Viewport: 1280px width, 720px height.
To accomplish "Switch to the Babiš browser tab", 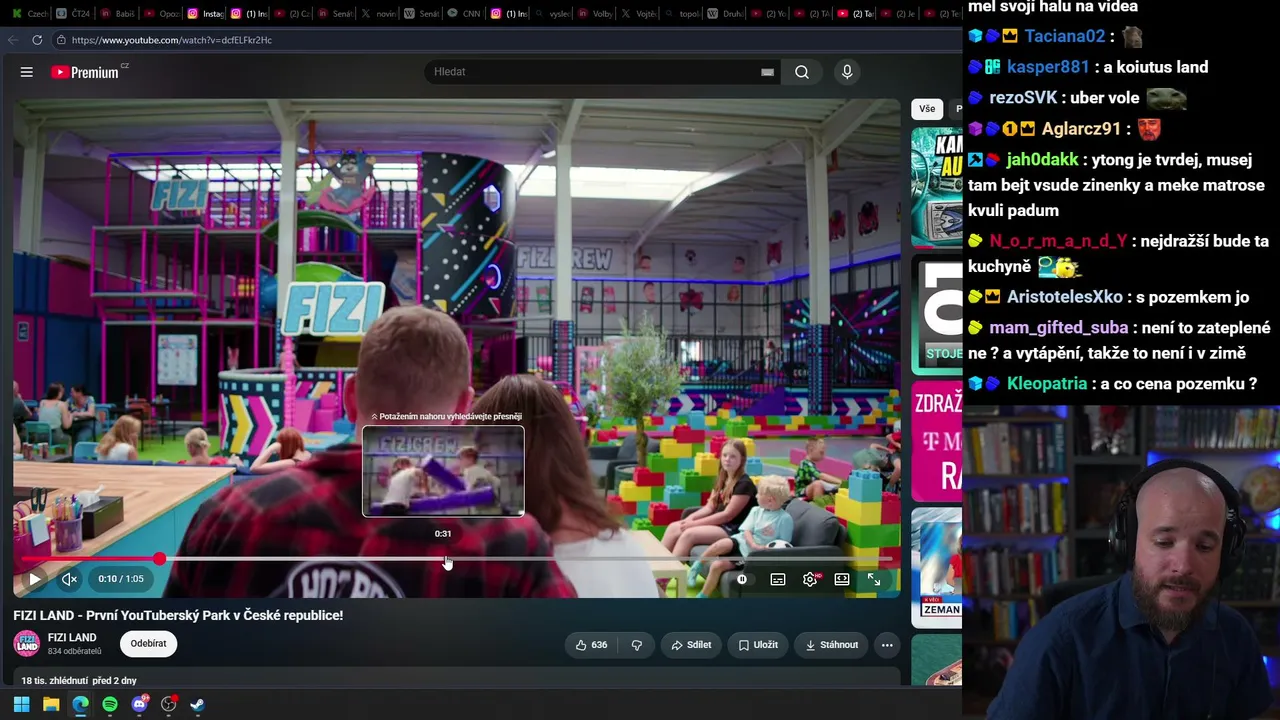I will point(117,14).
